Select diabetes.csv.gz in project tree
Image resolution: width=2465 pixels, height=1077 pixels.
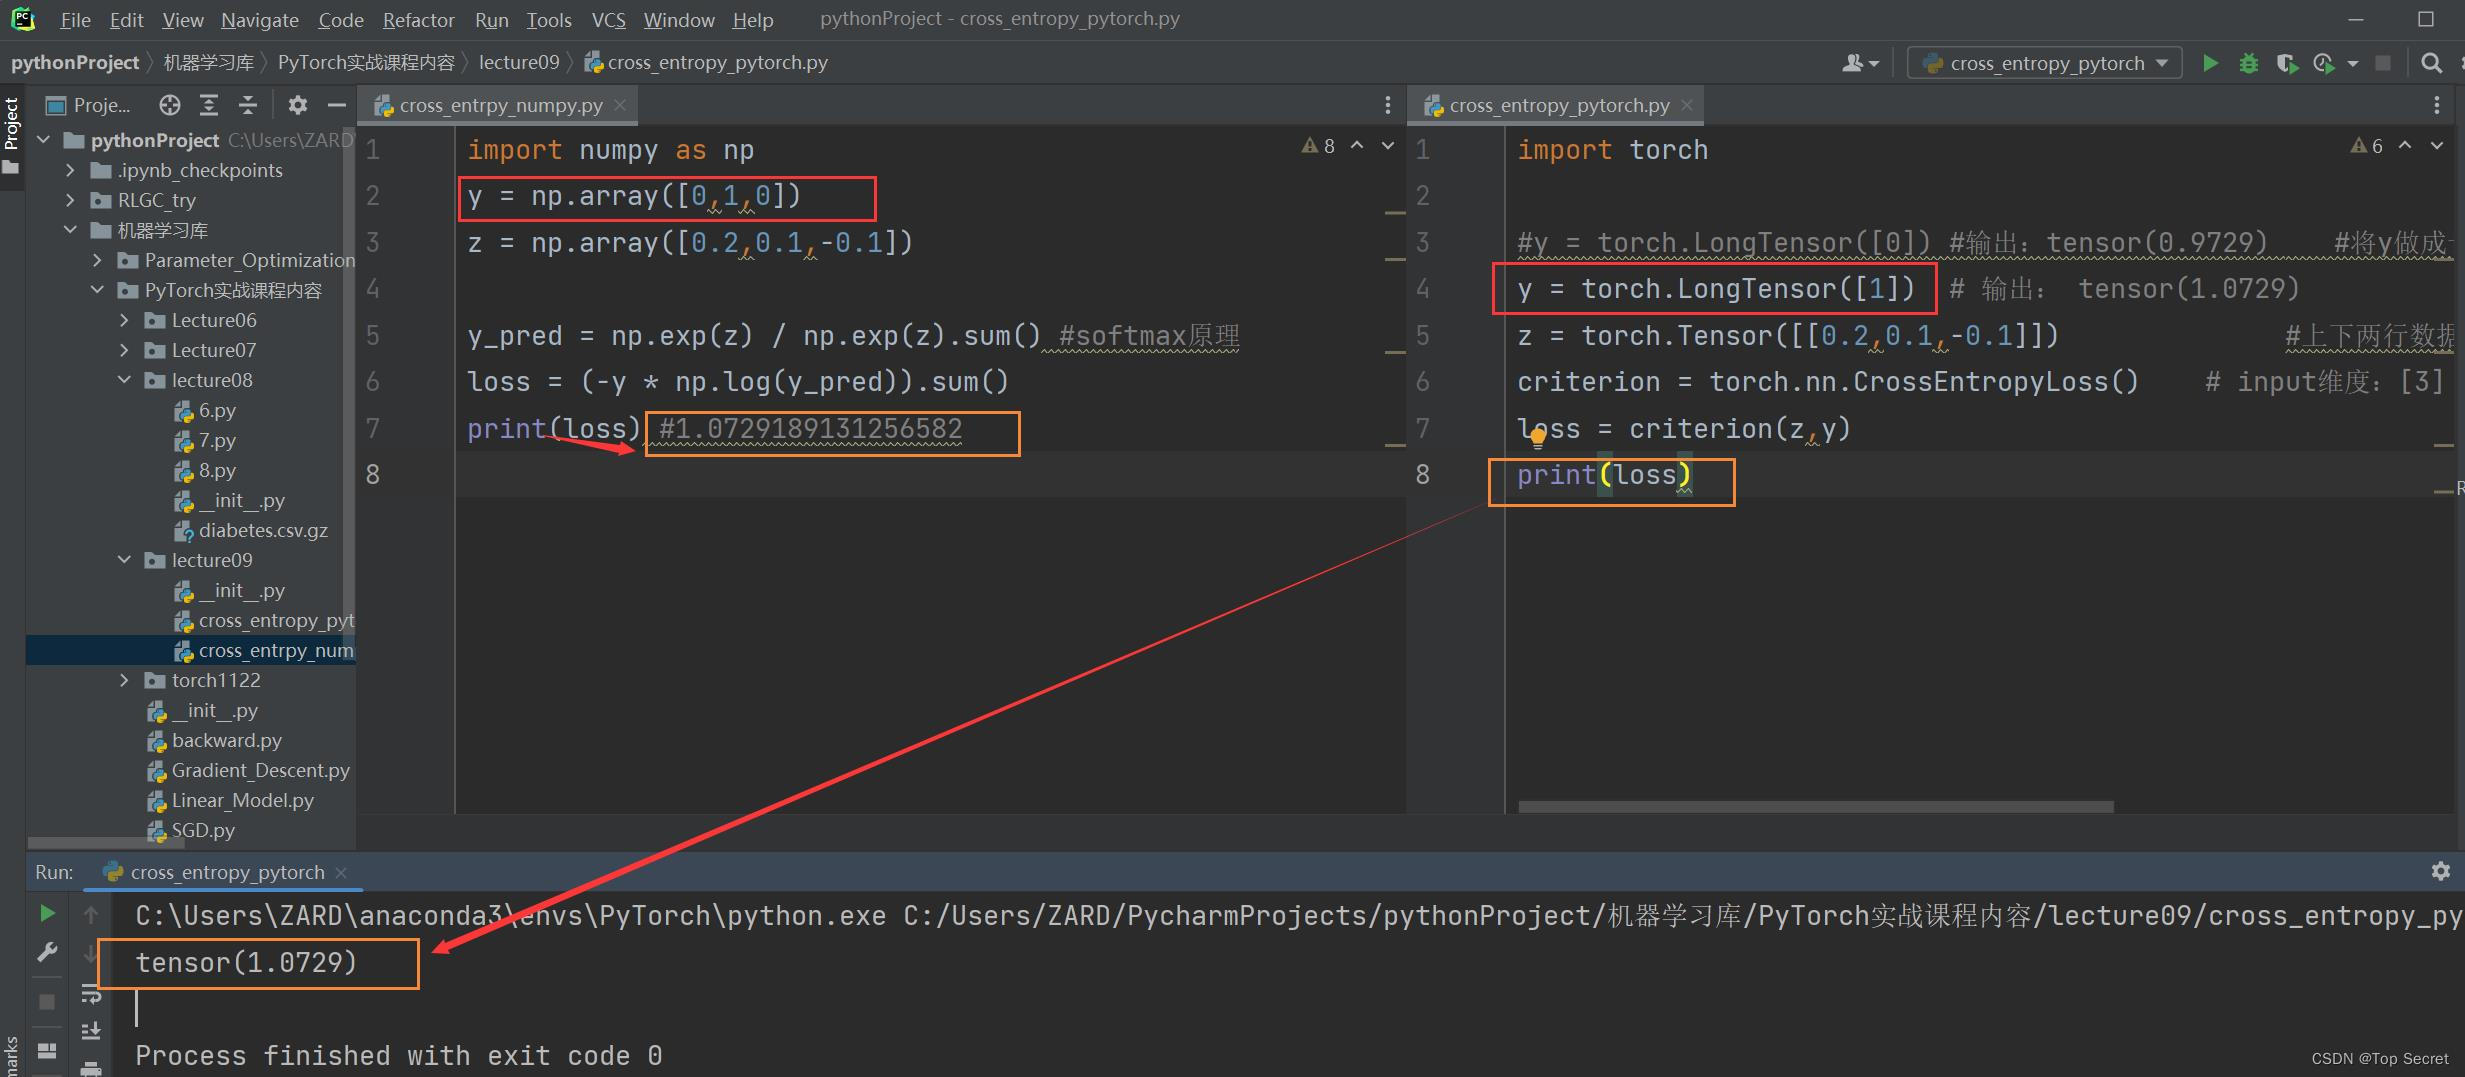[250, 530]
